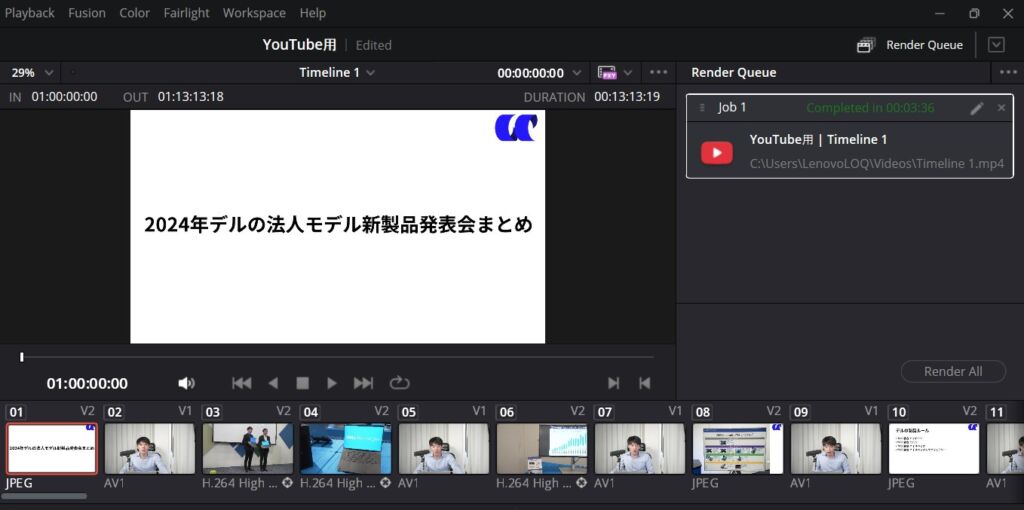Open the 29% viewer zoom dropdown
The height and width of the screenshot is (510, 1024).
tap(32, 72)
